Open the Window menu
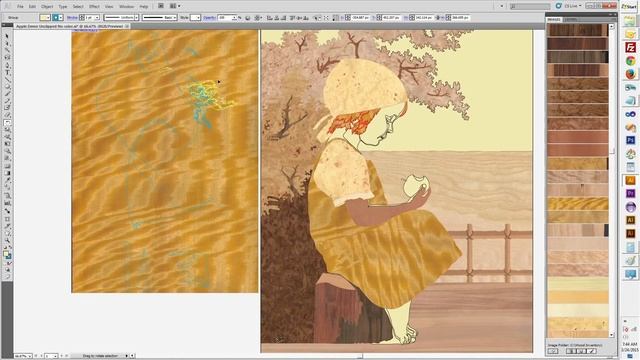The width and height of the screenshot is (640, 360). (x=126, y=7)
